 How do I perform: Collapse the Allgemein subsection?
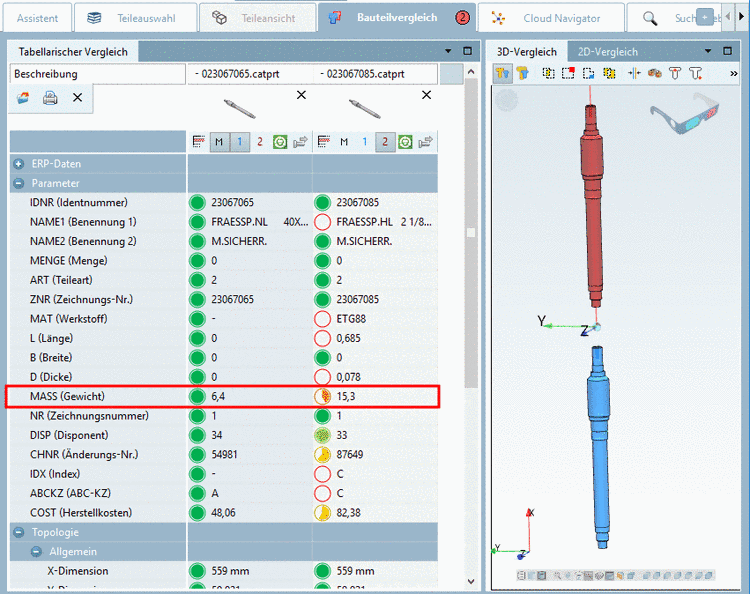(36, 552)
